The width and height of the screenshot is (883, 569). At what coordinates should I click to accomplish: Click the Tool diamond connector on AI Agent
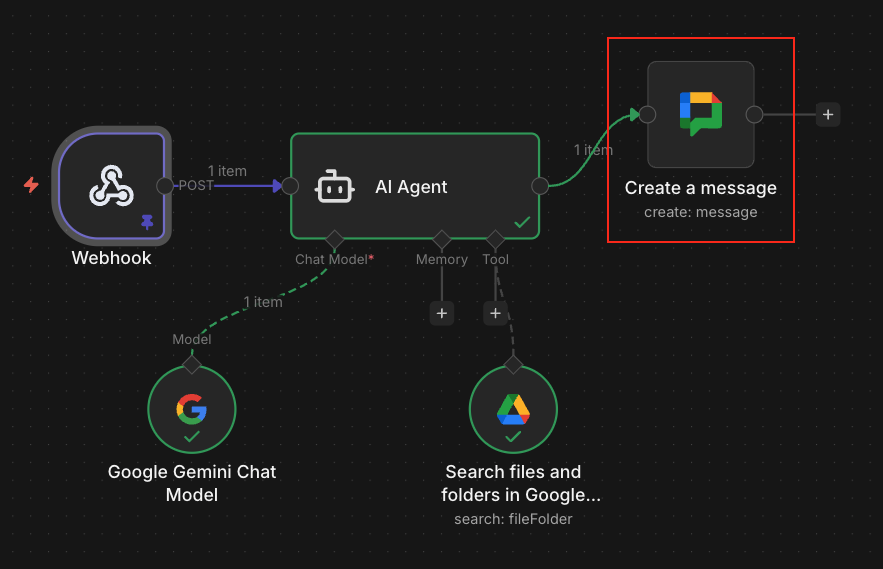(495, 239)
